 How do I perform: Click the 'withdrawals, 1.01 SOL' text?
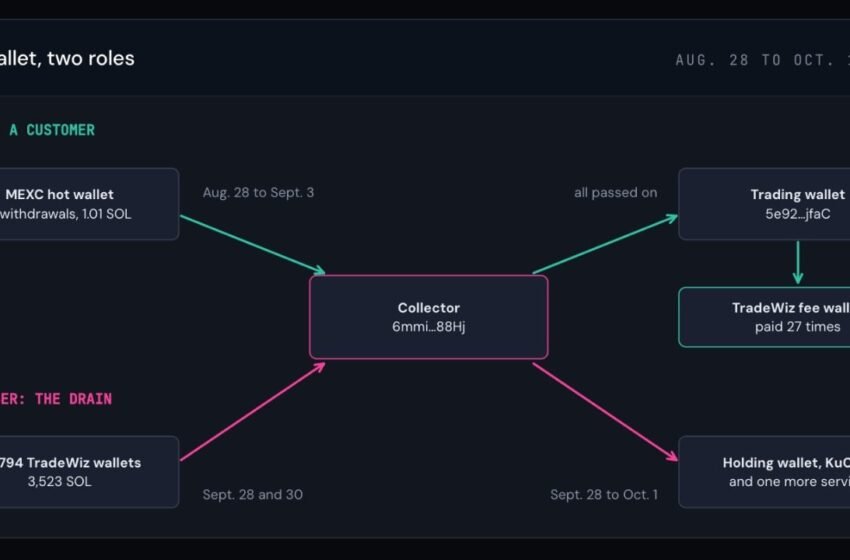click(x=66, y=214)
